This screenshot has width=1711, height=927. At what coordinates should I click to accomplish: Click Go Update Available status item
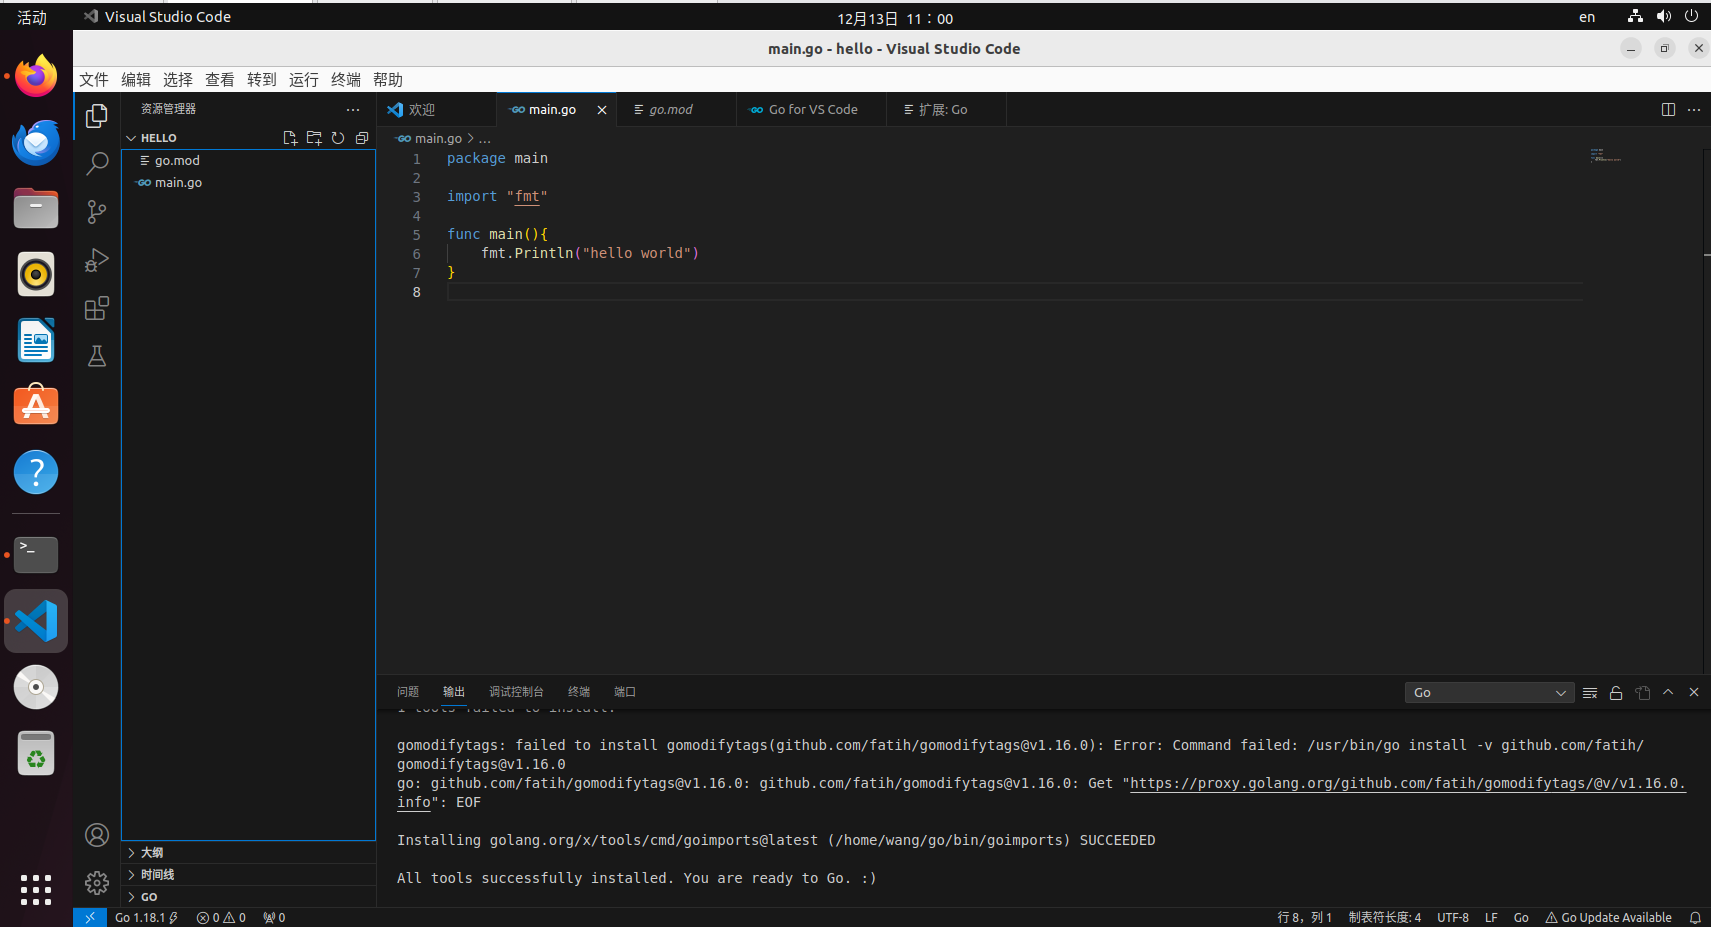click(x=1609, y=918)
